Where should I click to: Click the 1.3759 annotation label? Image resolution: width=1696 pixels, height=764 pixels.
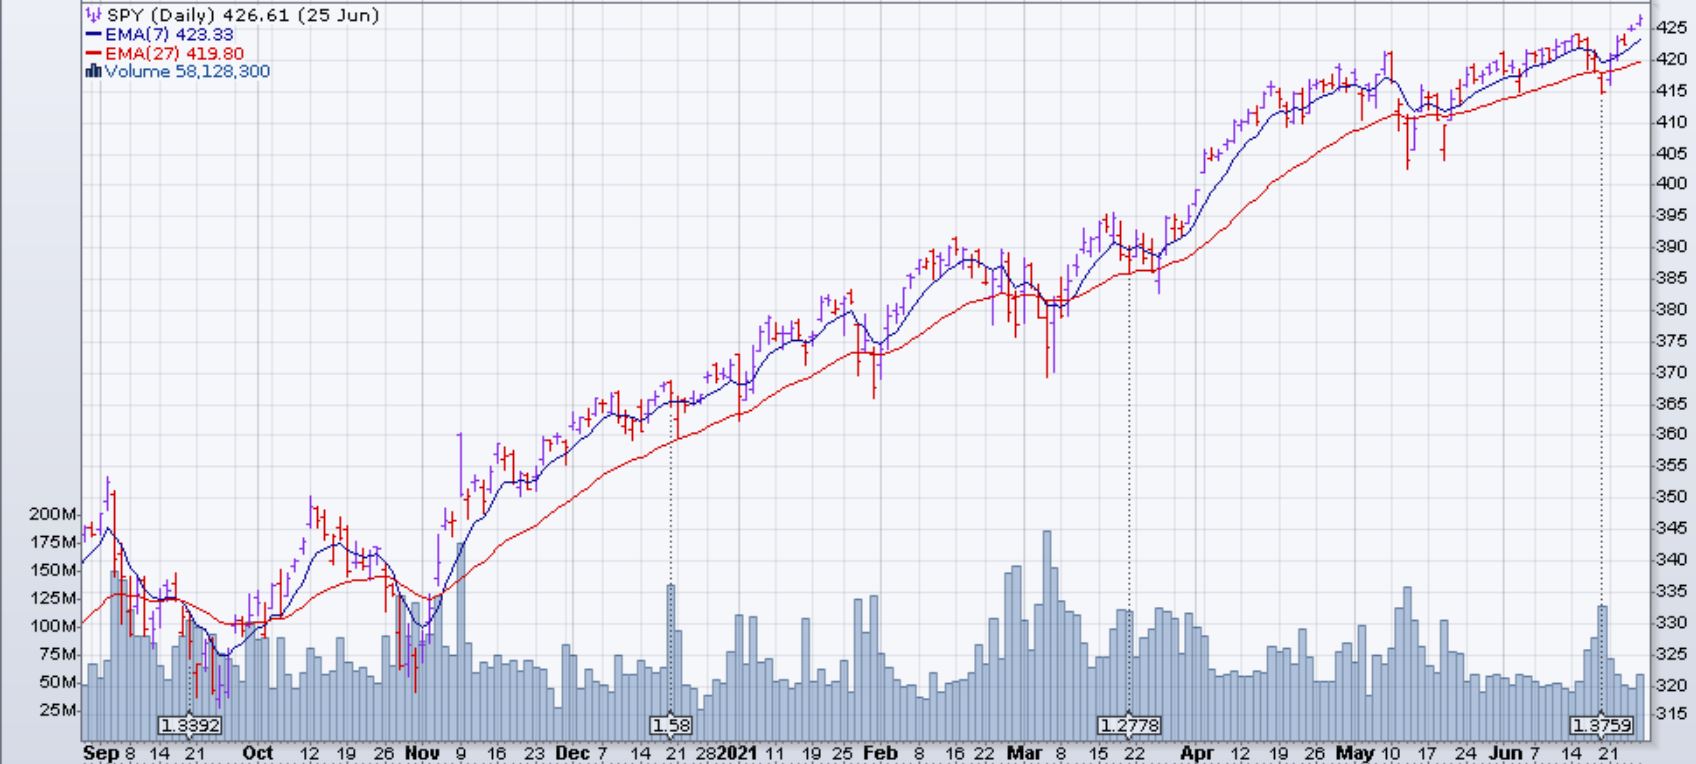pyautogui.click(x=1602, y=725)
